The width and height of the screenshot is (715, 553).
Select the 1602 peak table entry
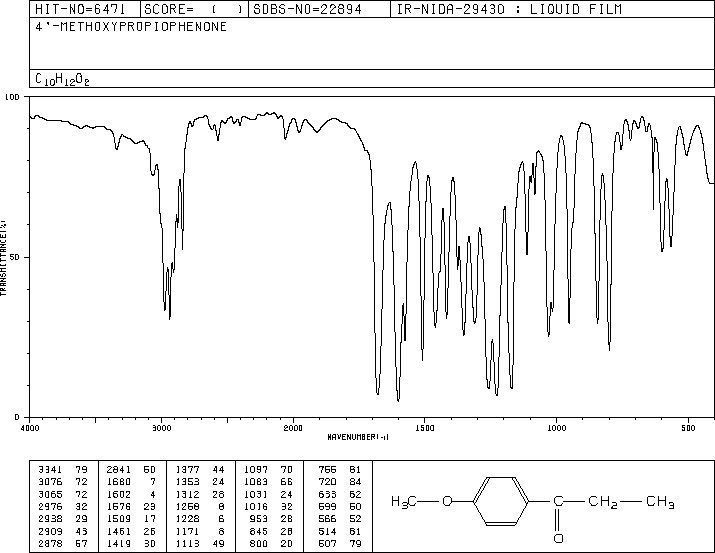[x=131, y=494]
